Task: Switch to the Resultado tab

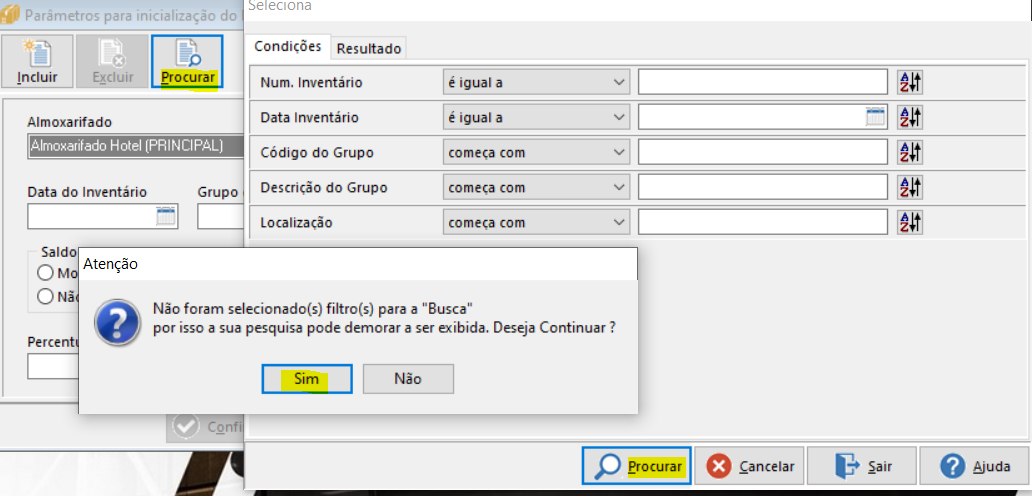Action: [369, 48]
